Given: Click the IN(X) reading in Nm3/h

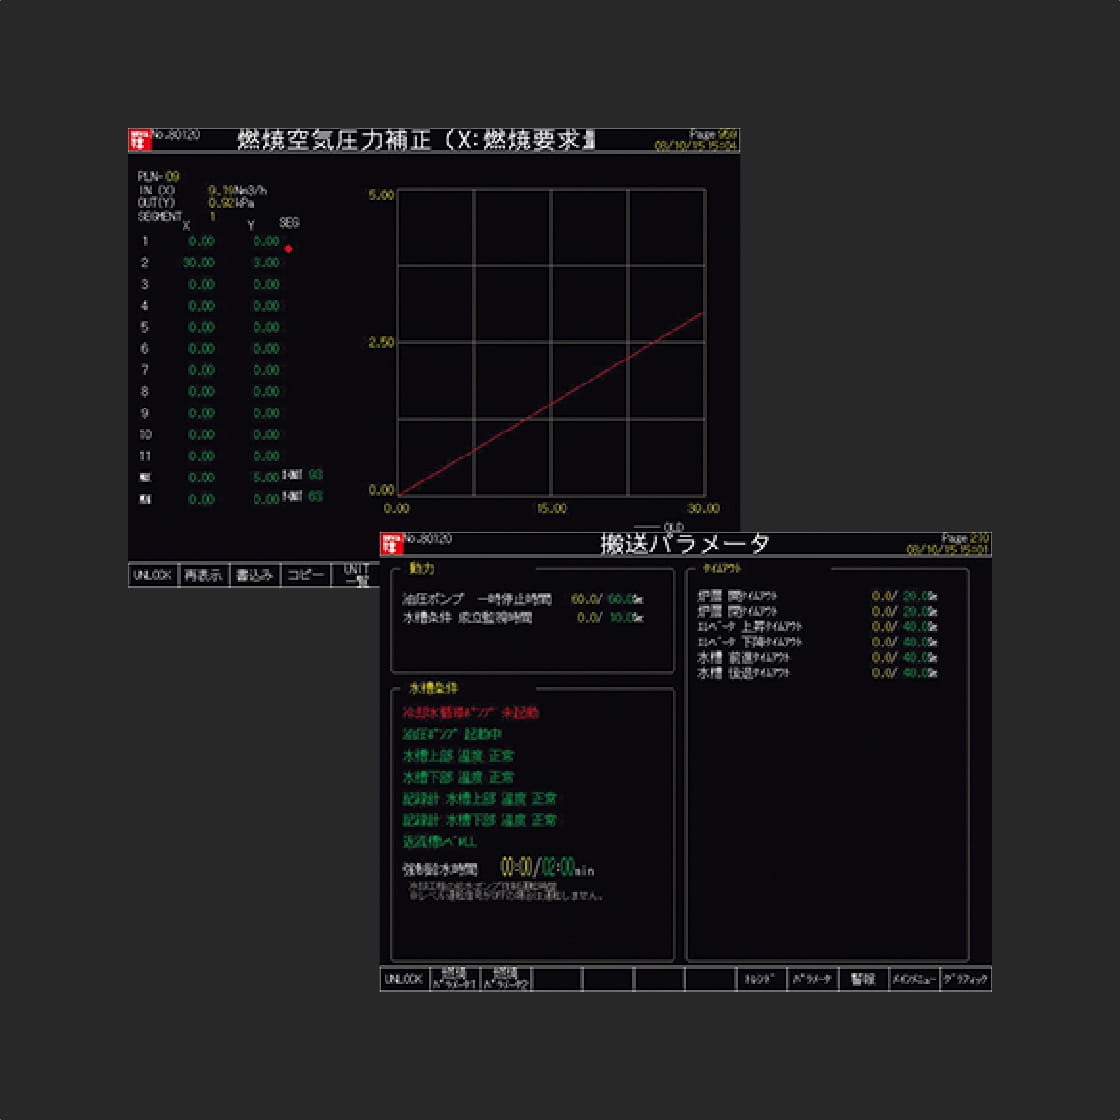Looking at the screenshot, I should click(238, 191).
